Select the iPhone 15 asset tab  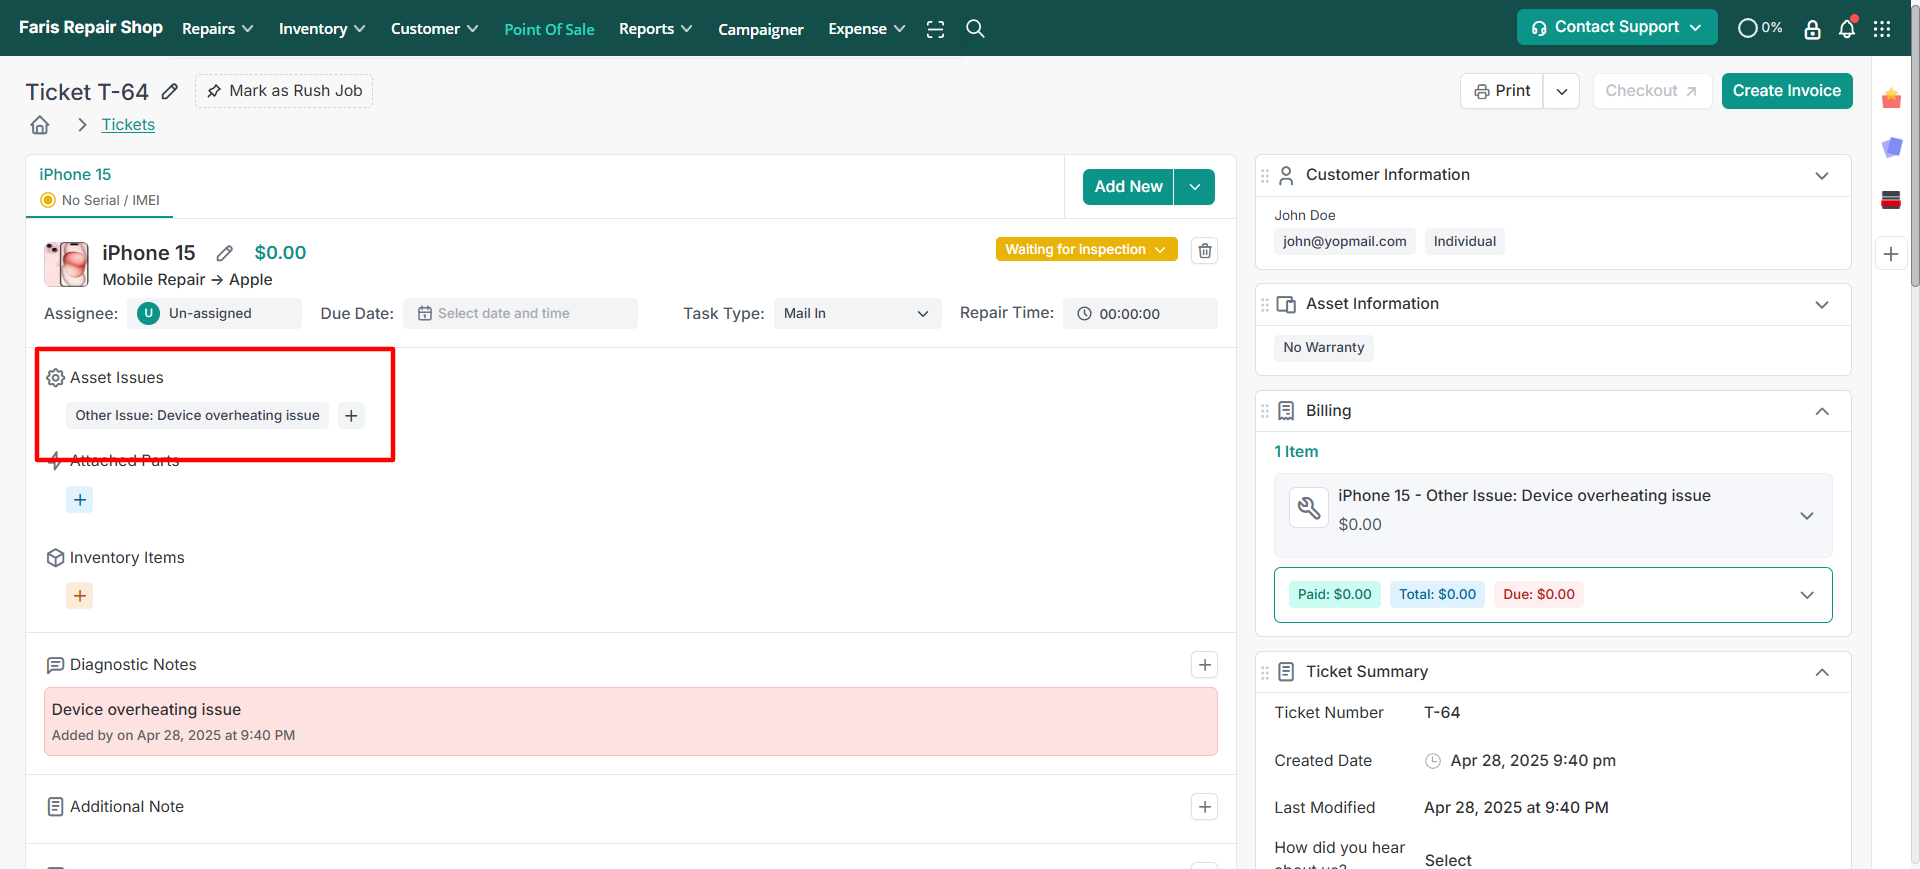[99, 187]
